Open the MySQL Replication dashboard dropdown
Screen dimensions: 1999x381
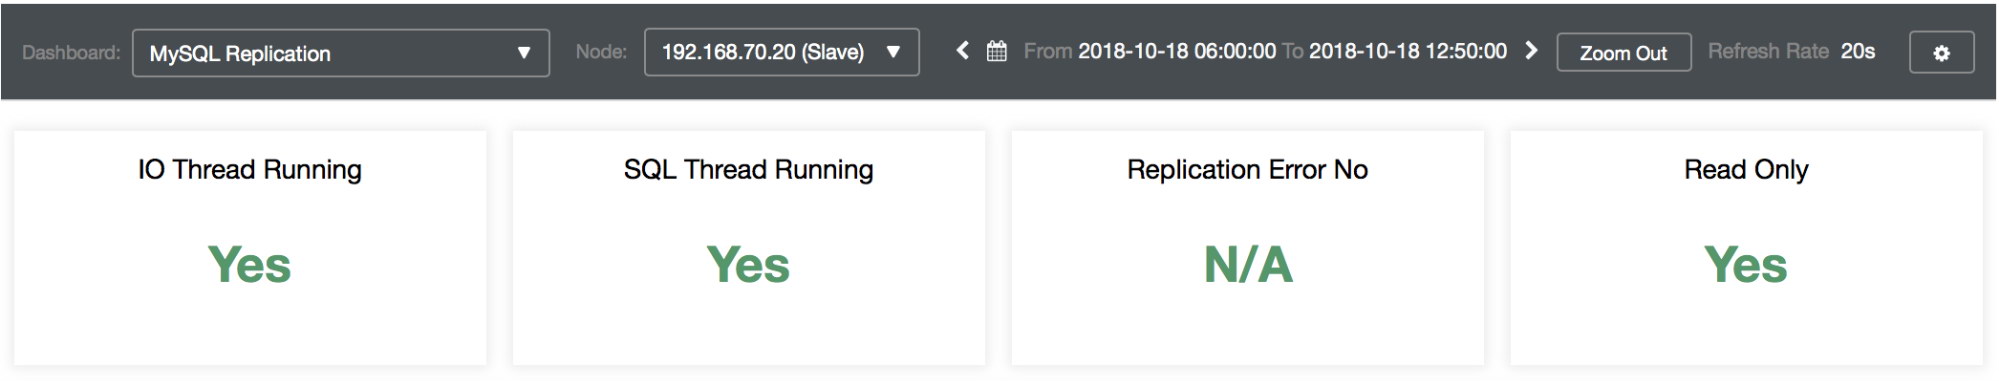point(341,53)
